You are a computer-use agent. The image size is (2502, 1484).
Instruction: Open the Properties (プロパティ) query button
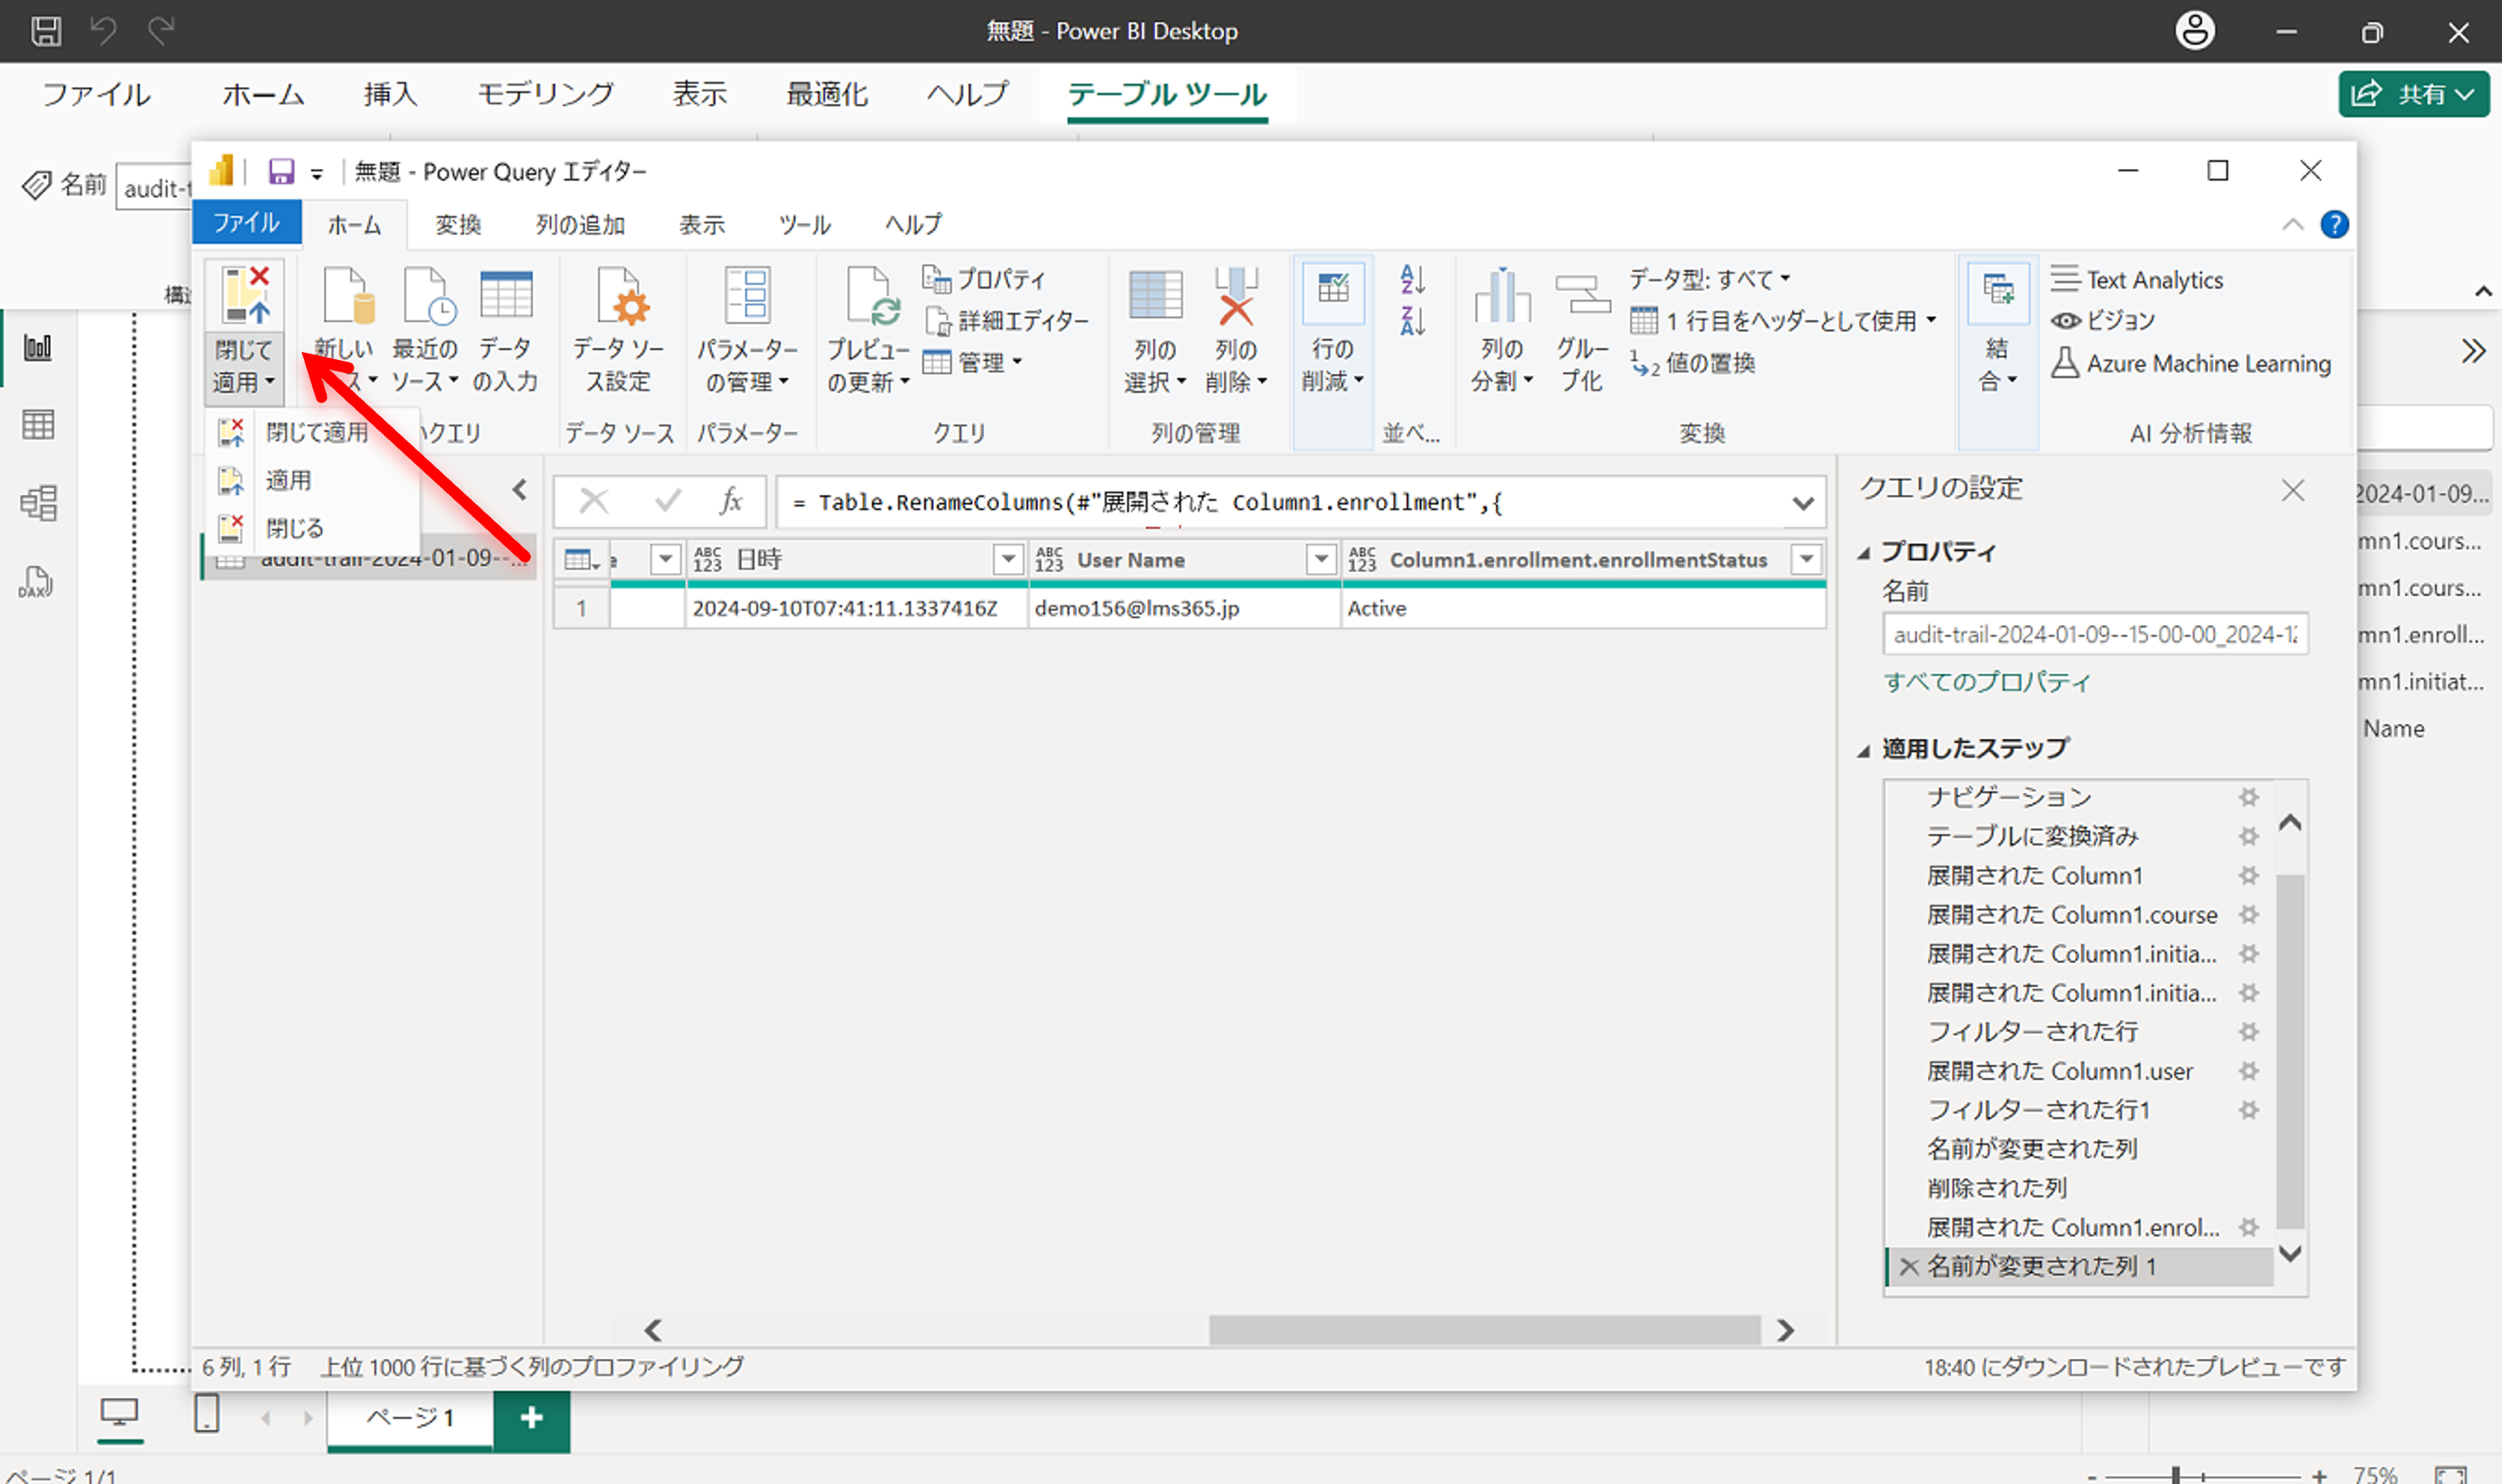click(x=984, y=279)
